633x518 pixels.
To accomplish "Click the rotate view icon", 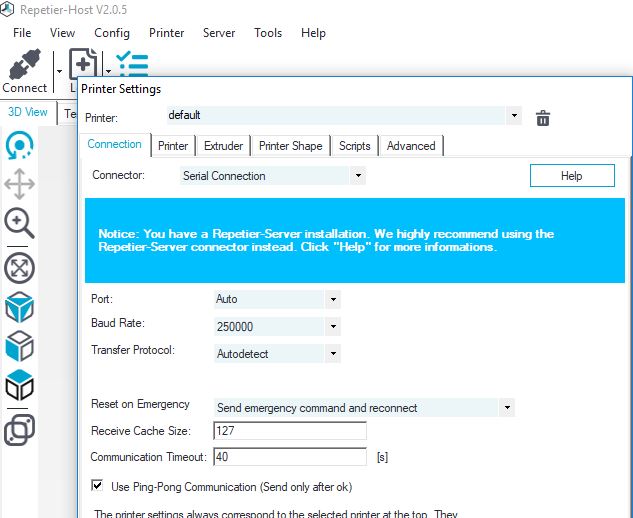I will coord(20,147).
